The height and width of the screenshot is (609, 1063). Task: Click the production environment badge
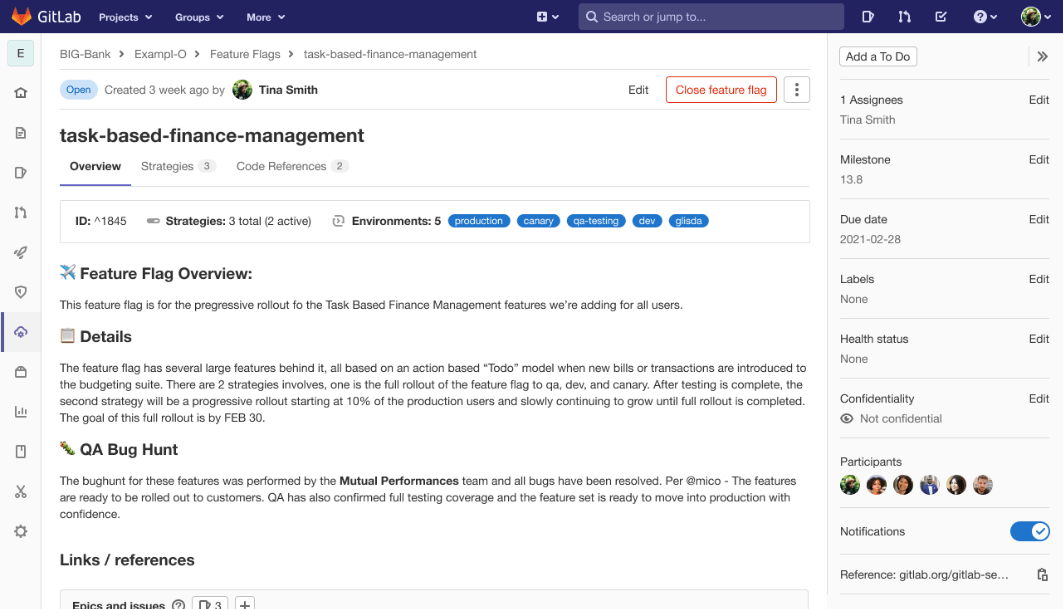[479, 221]
